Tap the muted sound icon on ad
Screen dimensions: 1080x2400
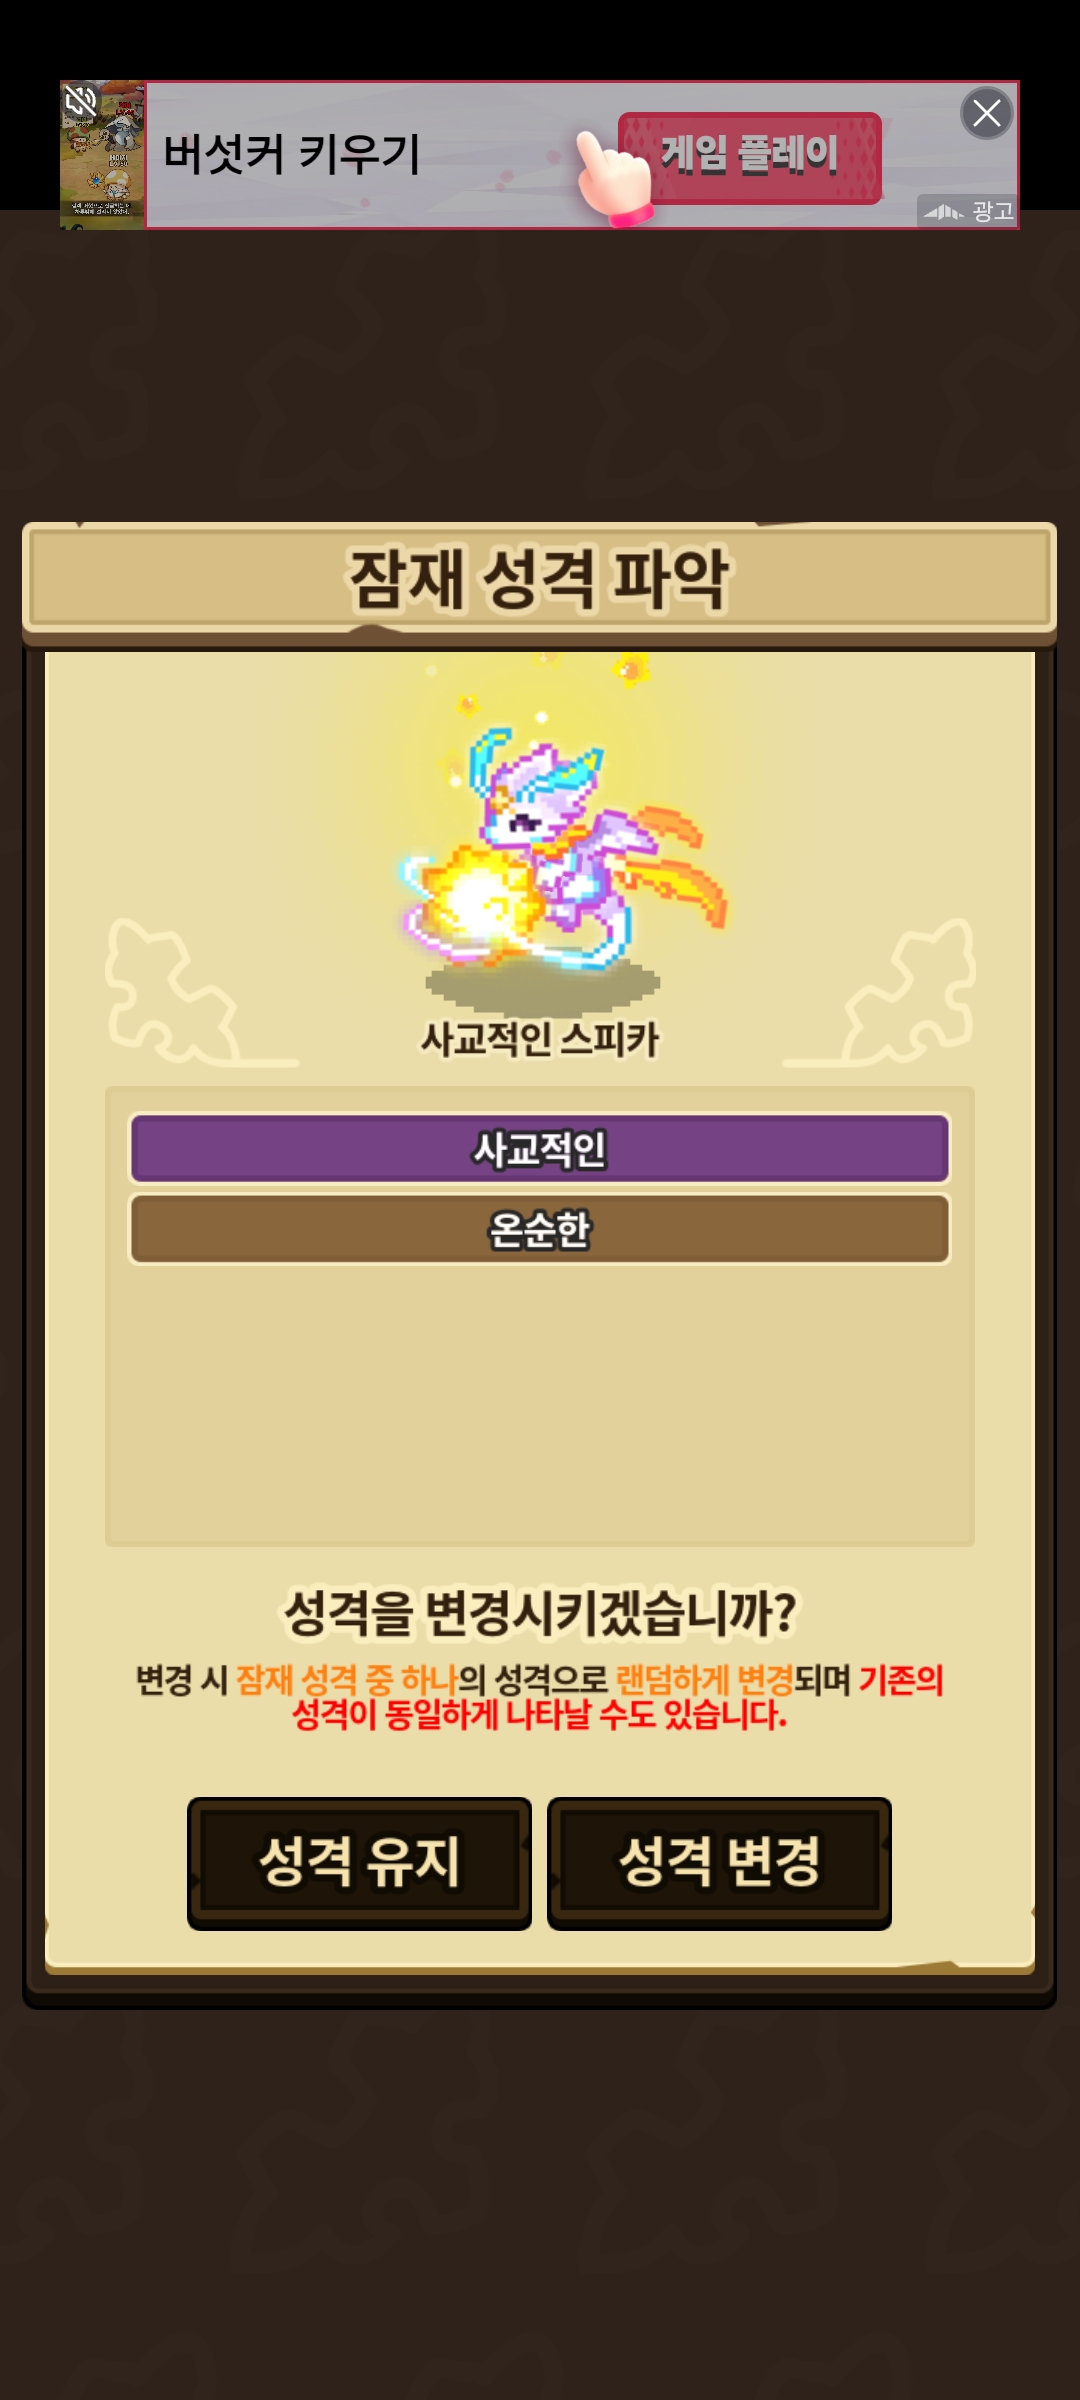coord(81,100)
